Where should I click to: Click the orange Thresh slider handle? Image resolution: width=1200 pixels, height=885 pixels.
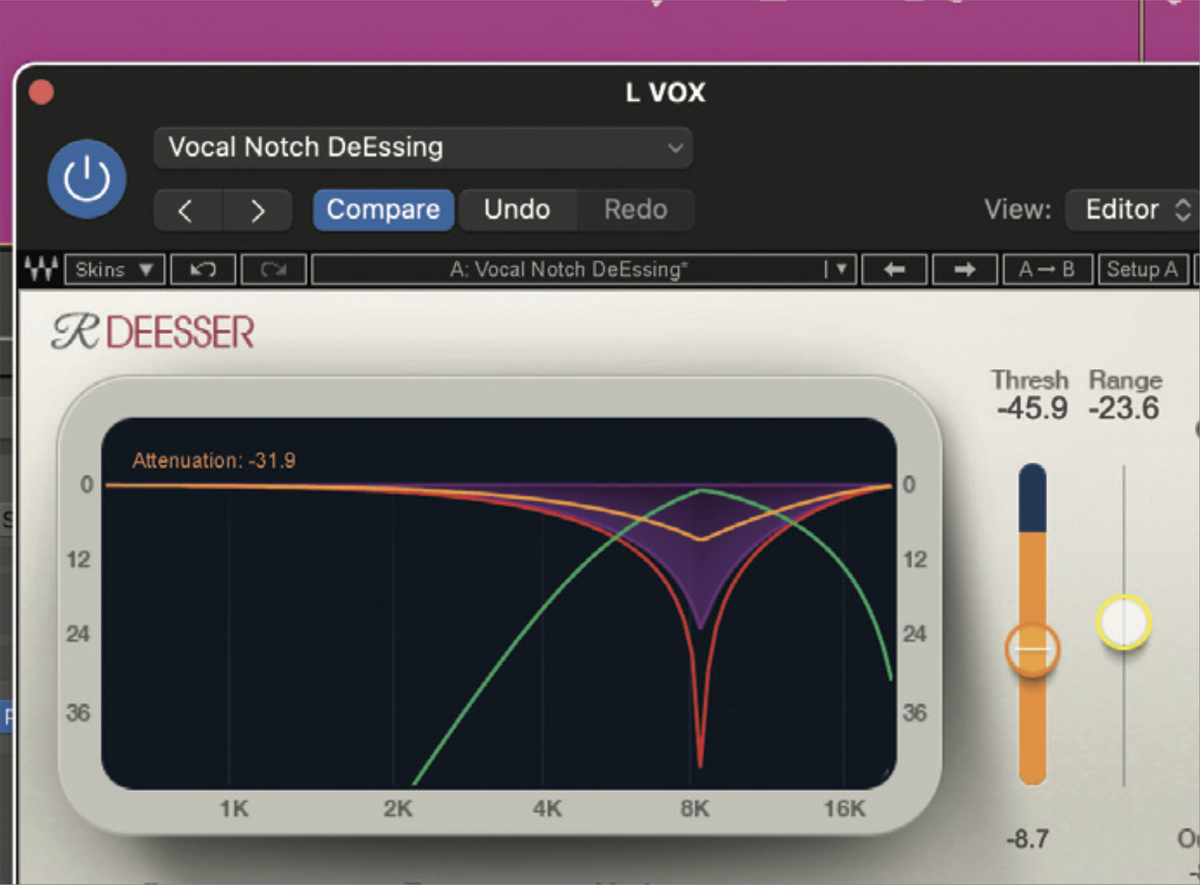pyautogui.click(x=1032, y=649)
